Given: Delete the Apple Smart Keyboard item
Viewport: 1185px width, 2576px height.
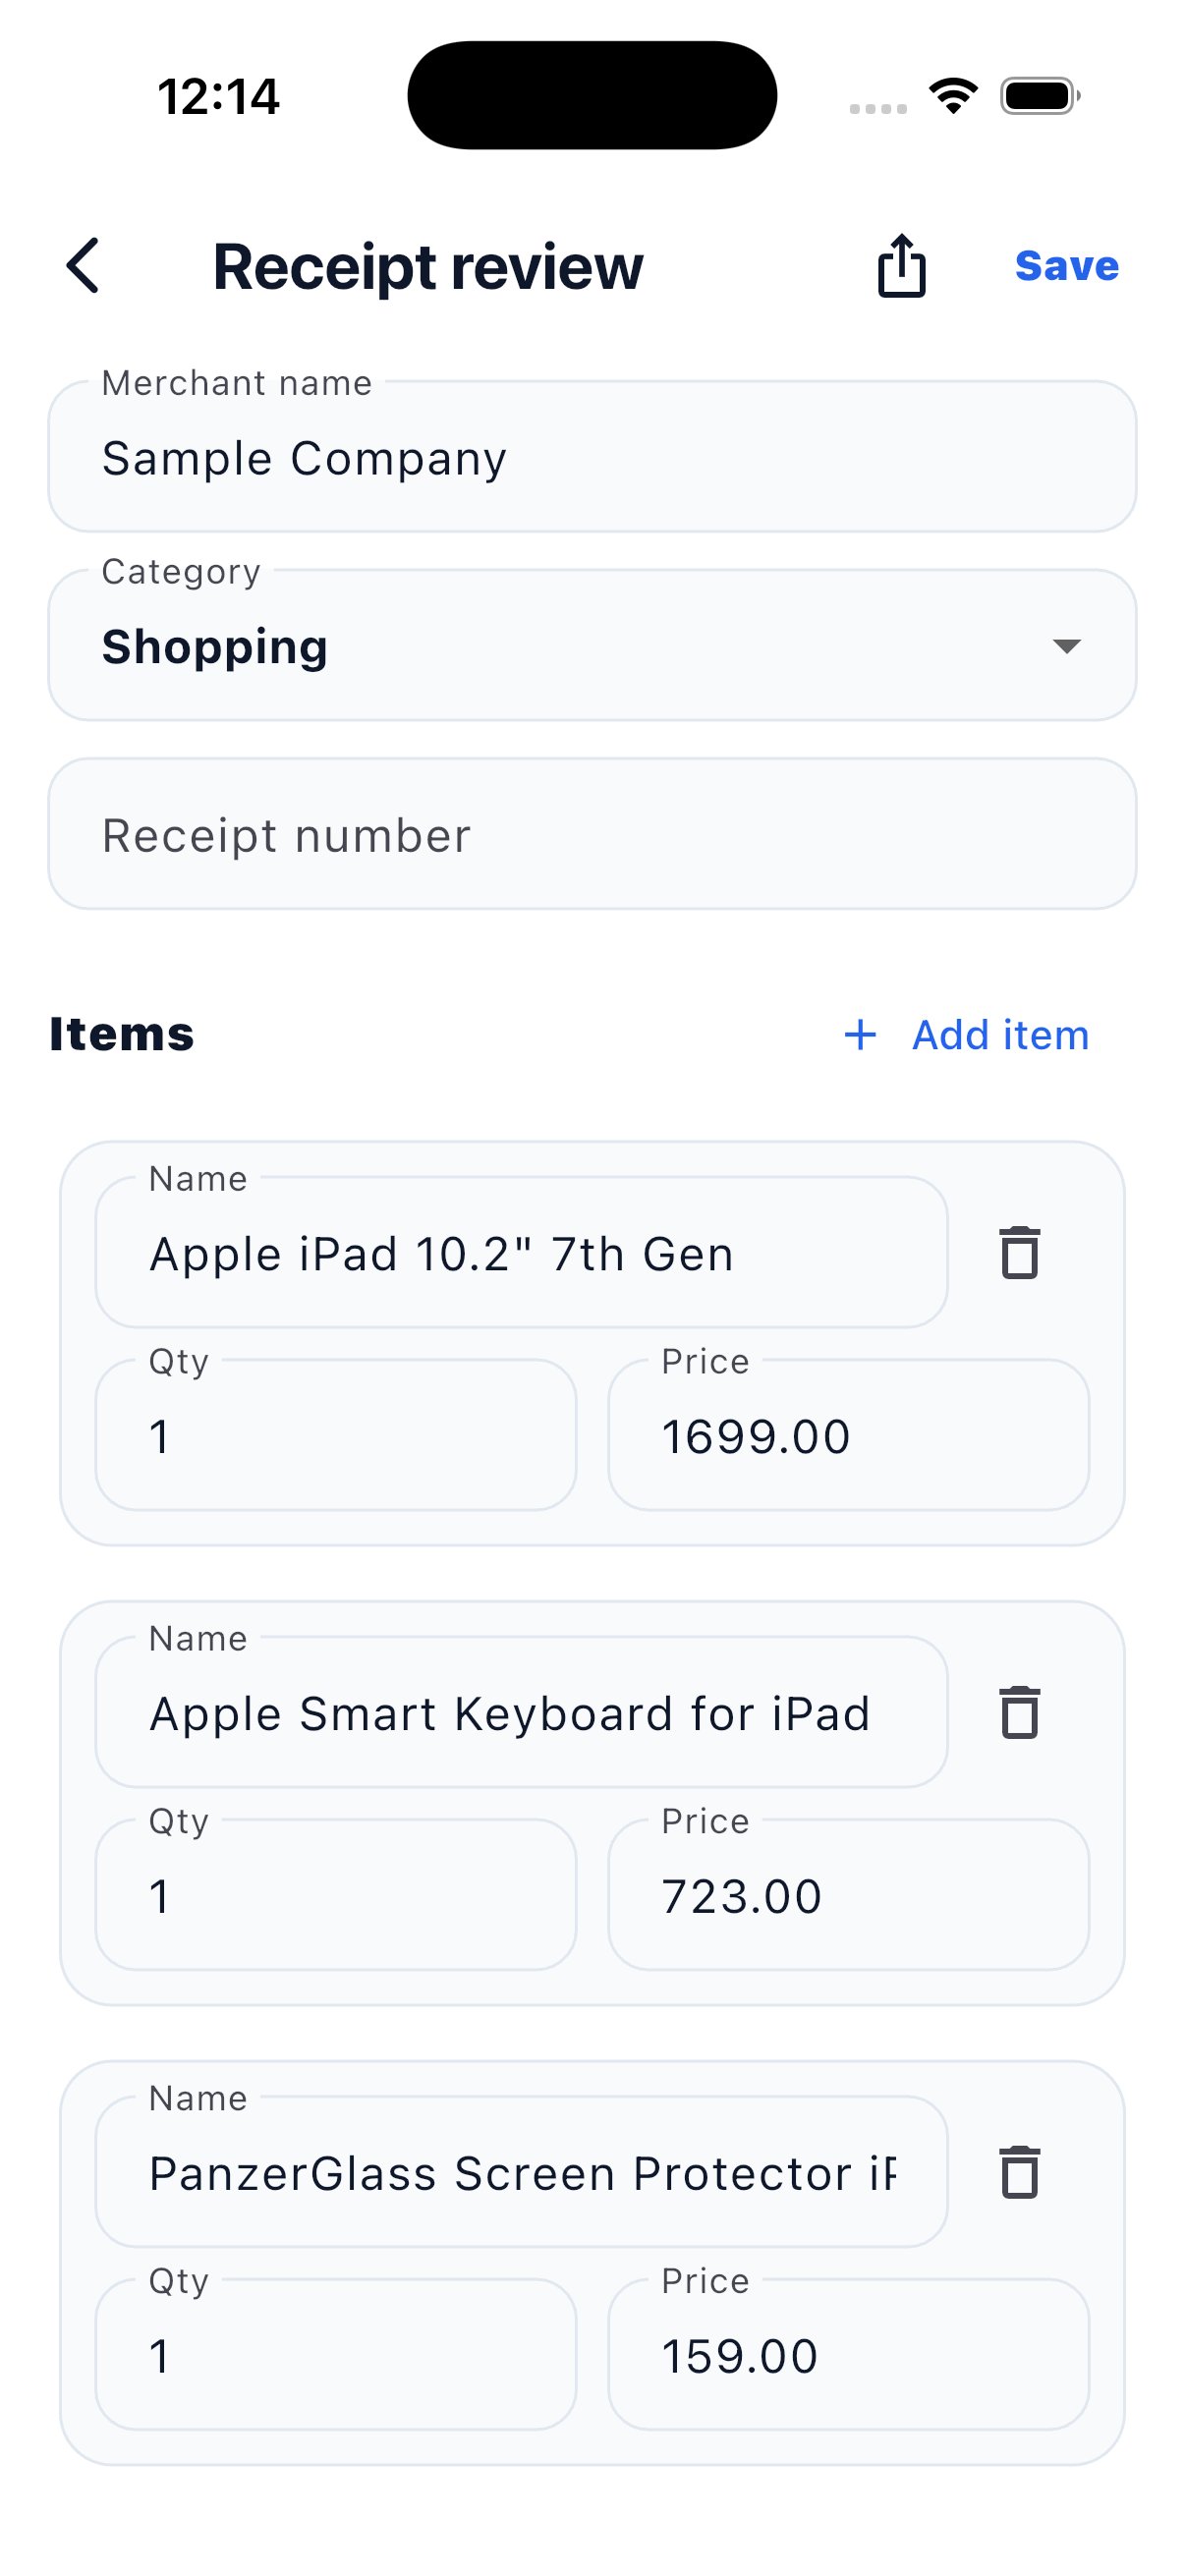Looking at the screenshot, I should click(1020, 1712).
